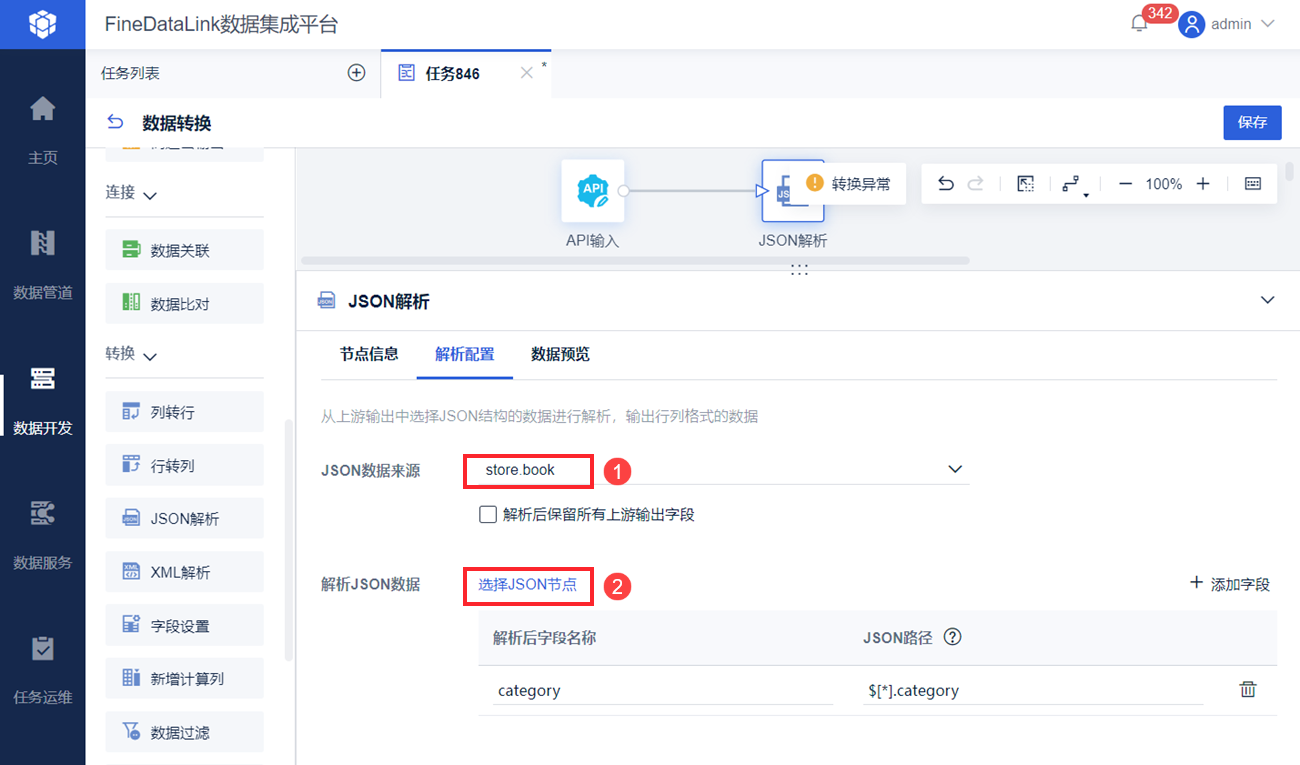The height and width of the screenshot is (765, 1300).
Task: Expand the JSON数据来源 dropdown
Action: [955, 469]
